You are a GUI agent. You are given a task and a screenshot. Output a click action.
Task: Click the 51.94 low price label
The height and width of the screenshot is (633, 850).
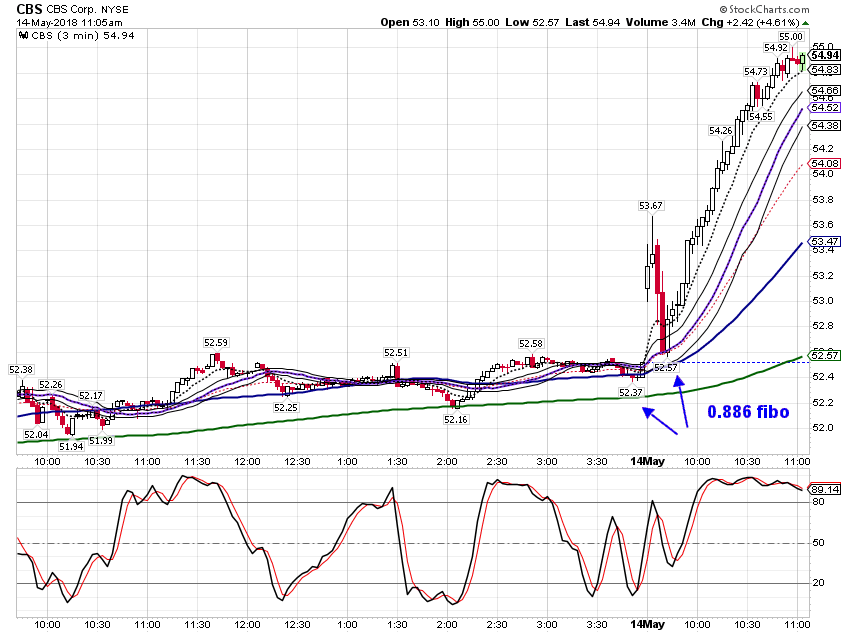(x=71, y=447)
